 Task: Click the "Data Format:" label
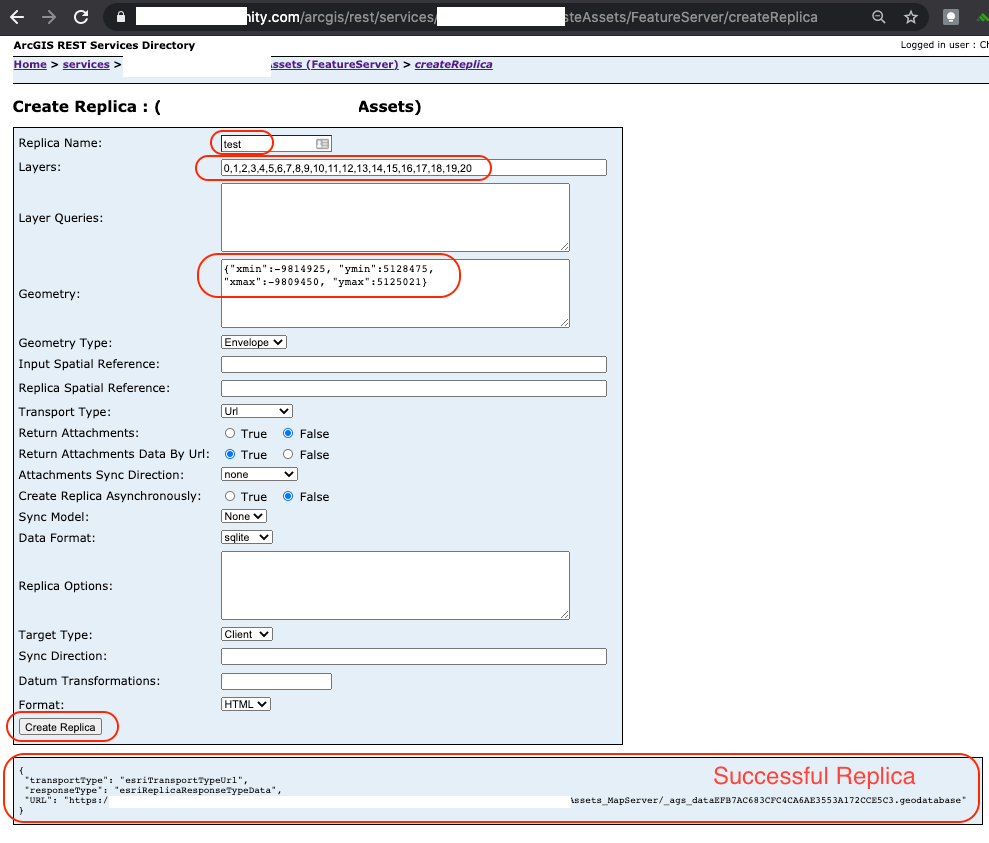click(x=57, y=538)
